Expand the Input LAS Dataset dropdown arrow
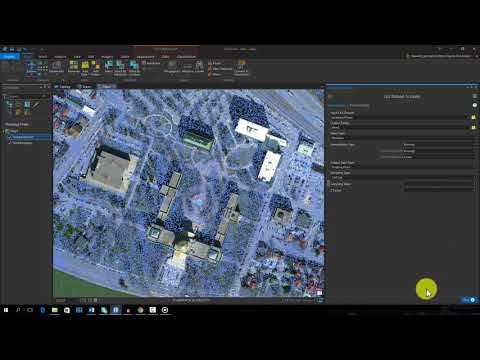480x360 pixels. click(x=466, y=117)
